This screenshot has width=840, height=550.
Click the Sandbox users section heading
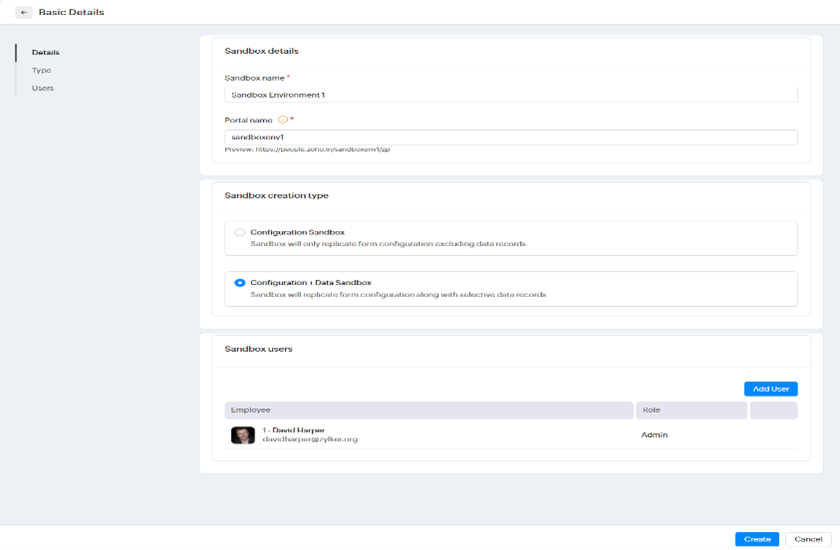(x=258, y=349)
